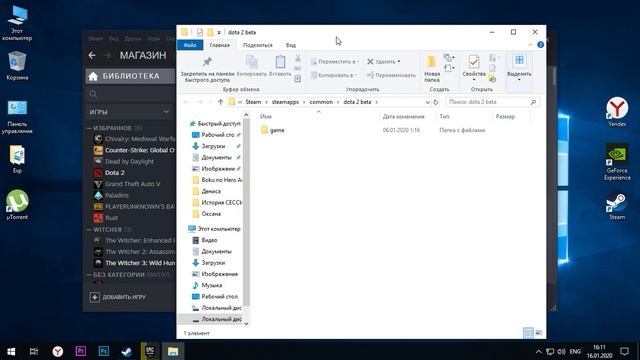Image resolution: width=640 pixels, height=360 pixels.
Task: Expand the Games filter dropdown in Steam
Action: pos(166,111)
